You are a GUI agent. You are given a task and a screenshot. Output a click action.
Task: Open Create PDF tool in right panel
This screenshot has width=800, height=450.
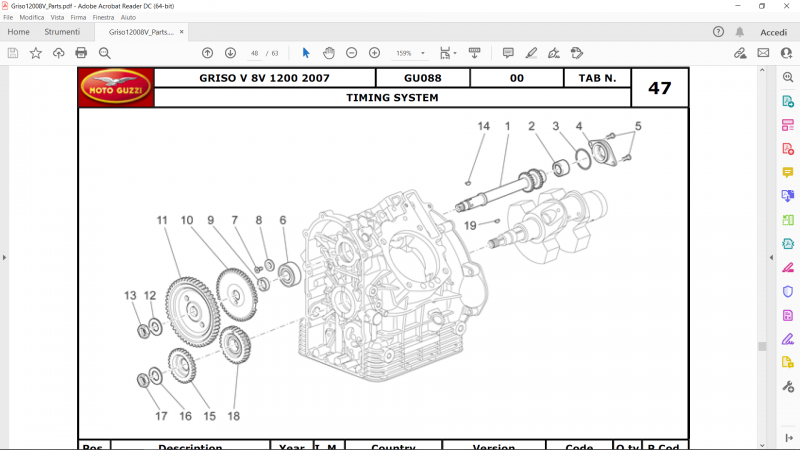[x=788, y=148]
